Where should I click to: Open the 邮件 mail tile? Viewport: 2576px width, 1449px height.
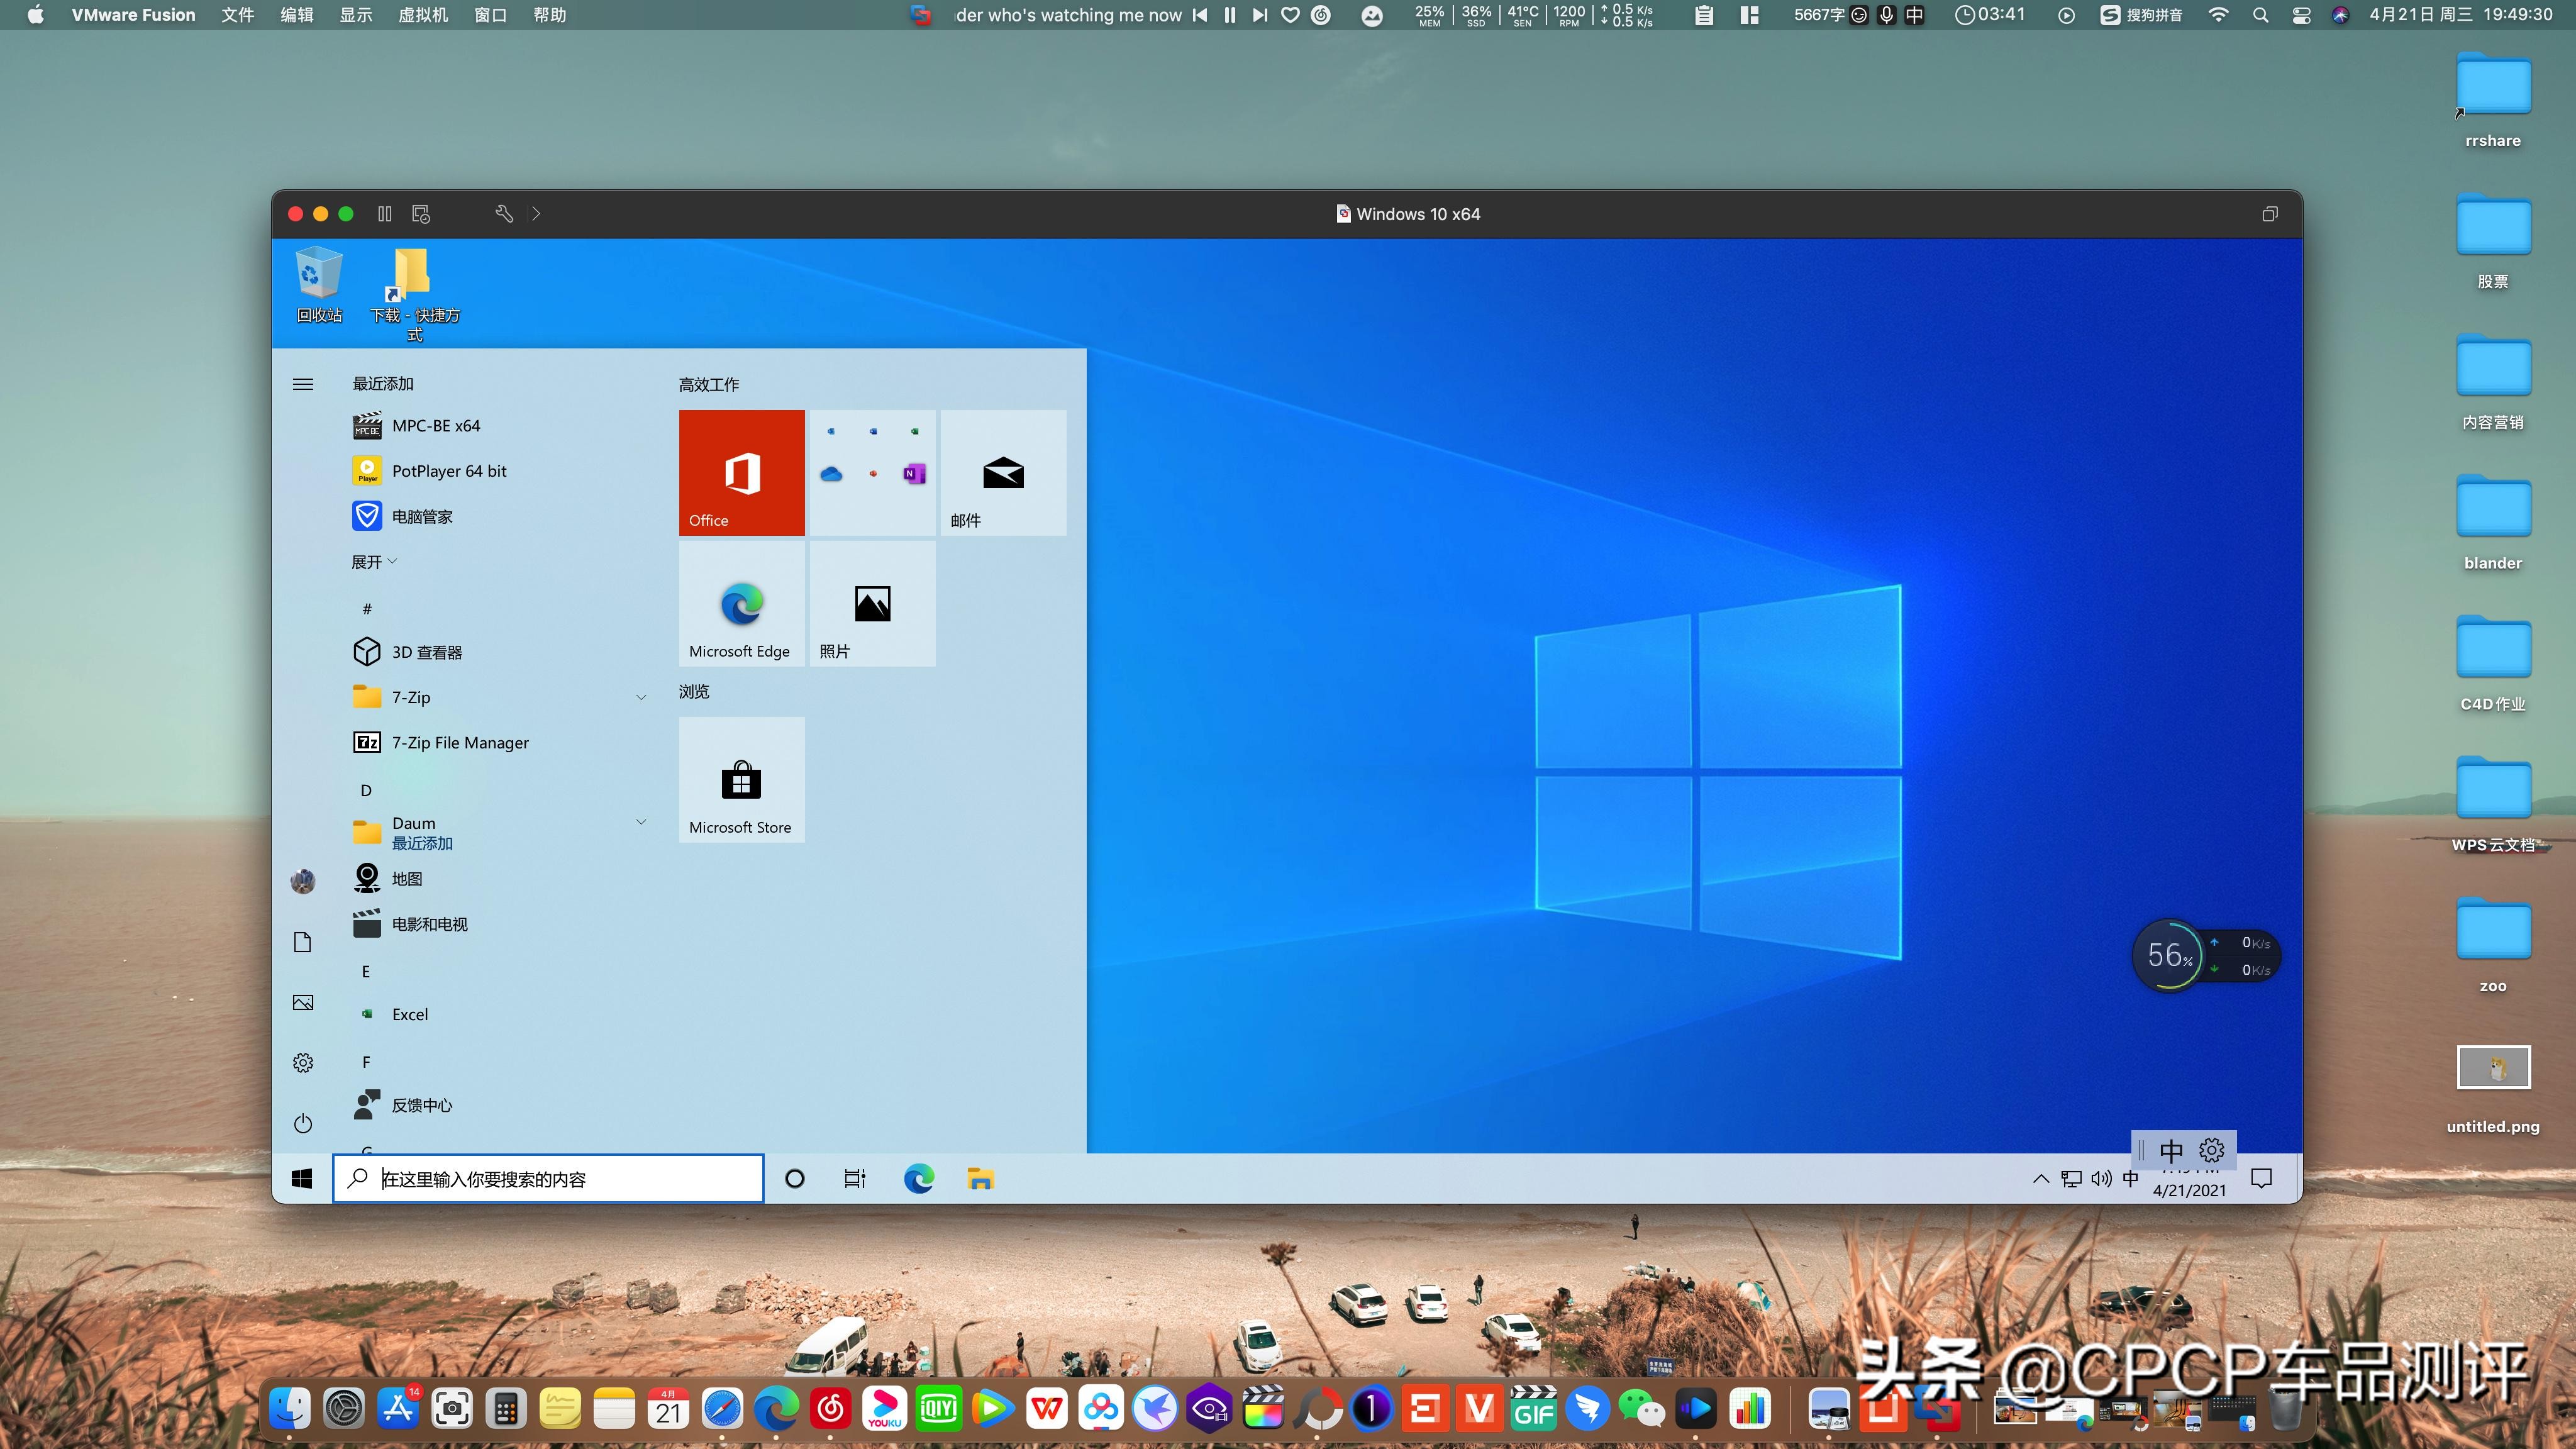tap(1003, 472)
